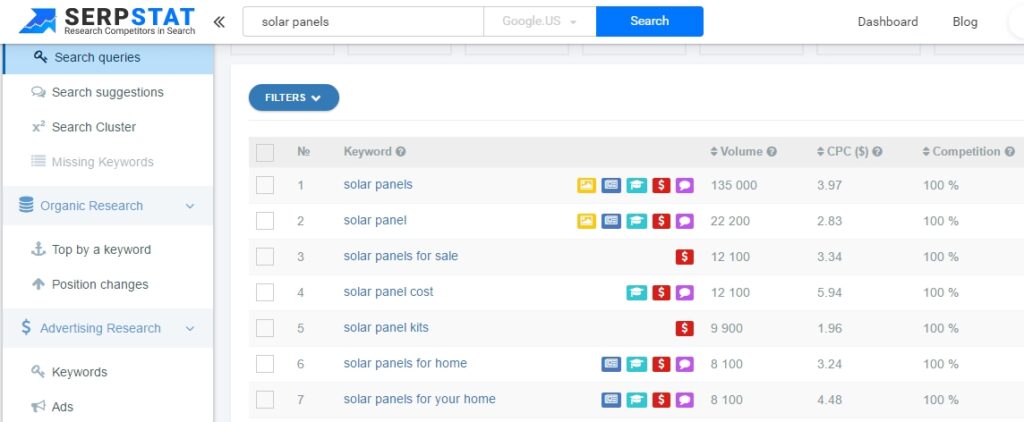Click the red dollar icon for solar panels for sale
Image resolution: width=1024 pixels, height=422 pixels.
click(x=684, y=257)
